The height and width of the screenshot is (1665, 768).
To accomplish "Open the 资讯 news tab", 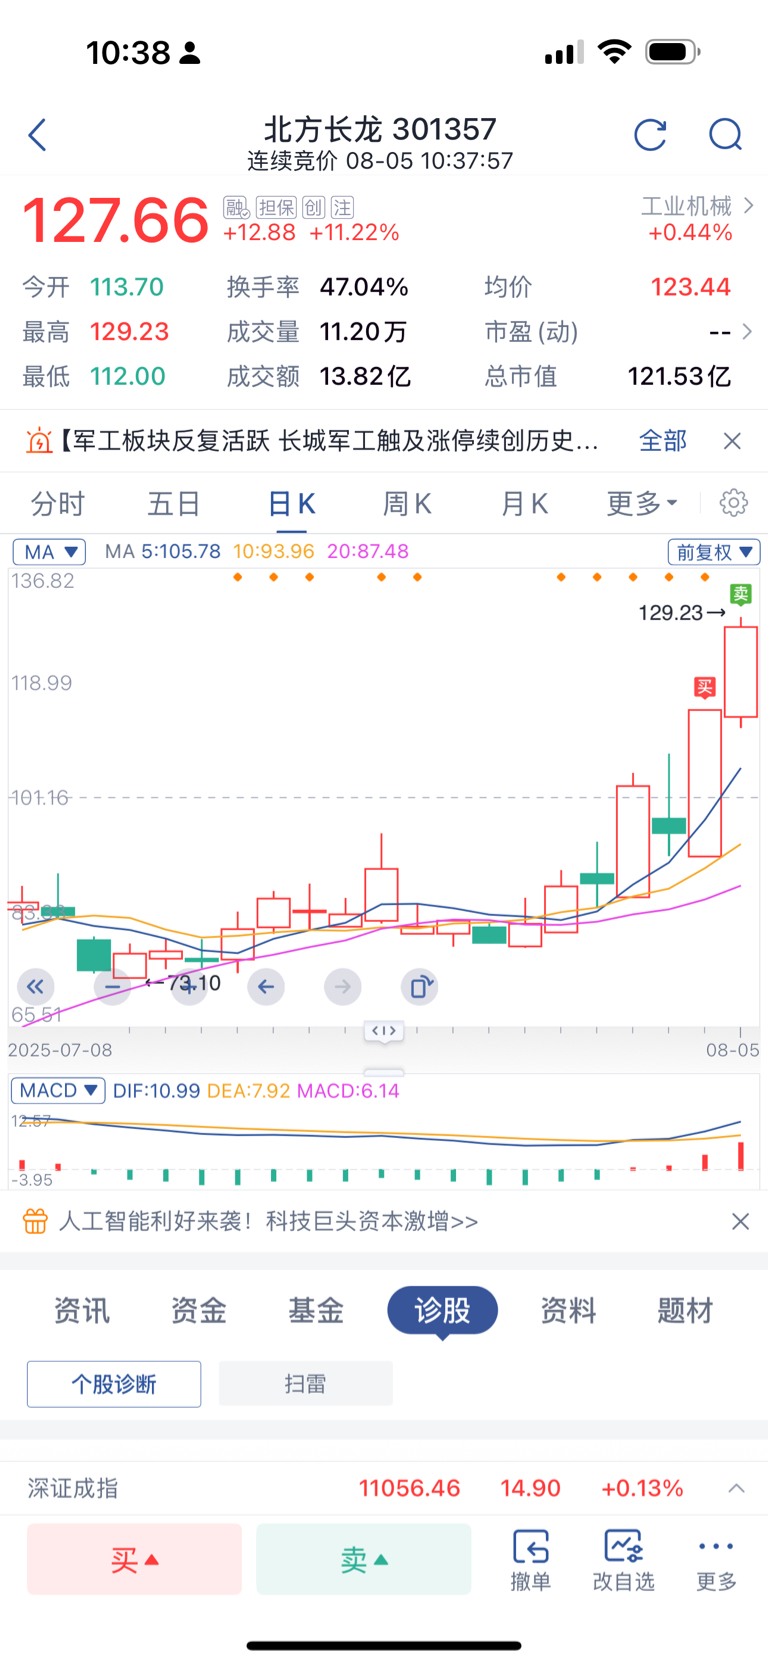I will click(81, 1310).
